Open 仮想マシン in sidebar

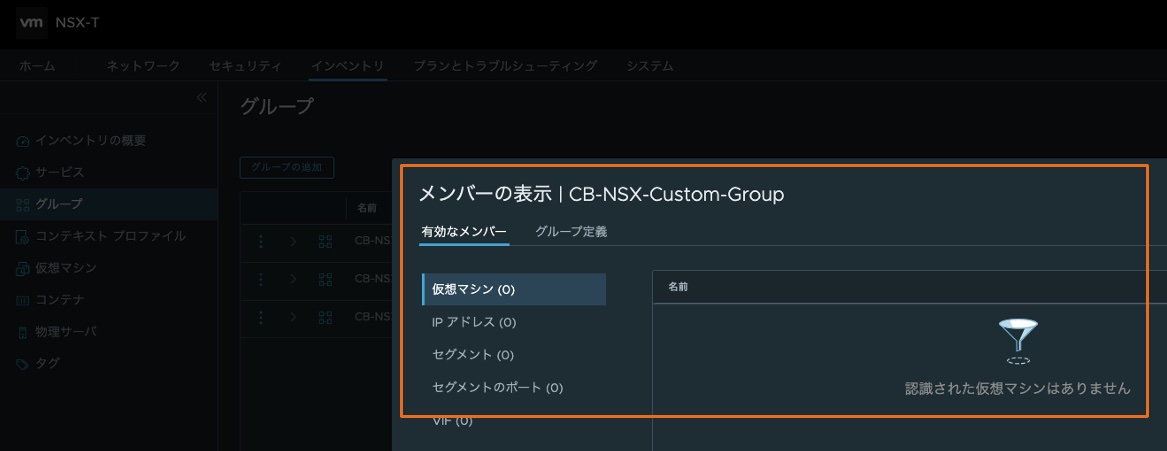click(66, 269)
